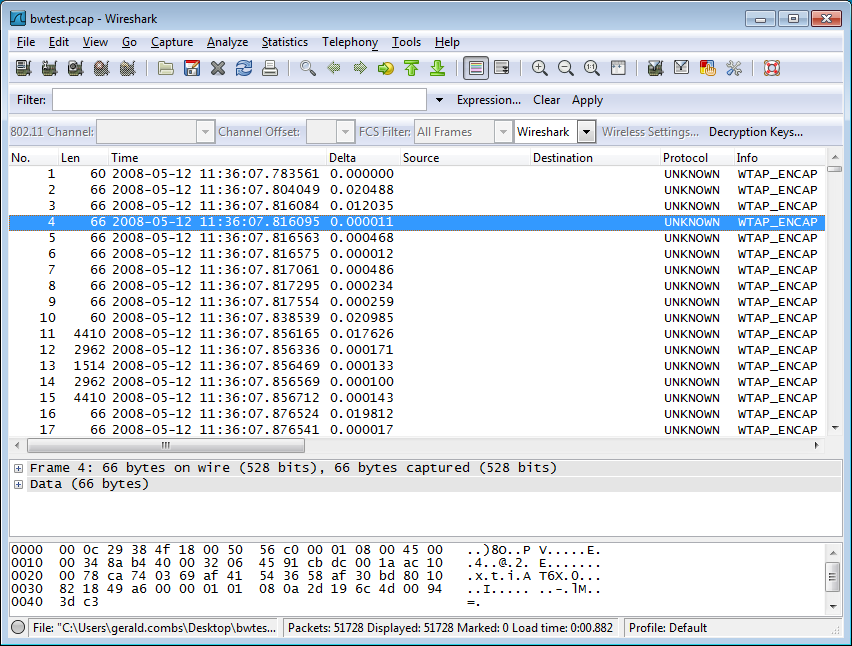
Task: Sort by the Protocol column header
Action: (x=697, y=158)
